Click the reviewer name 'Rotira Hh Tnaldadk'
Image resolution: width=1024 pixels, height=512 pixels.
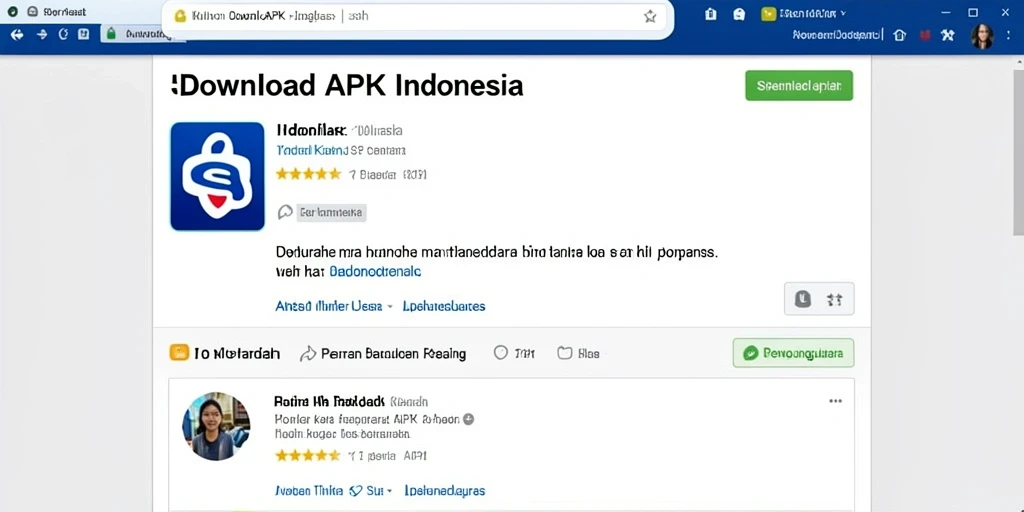point(330,401)
